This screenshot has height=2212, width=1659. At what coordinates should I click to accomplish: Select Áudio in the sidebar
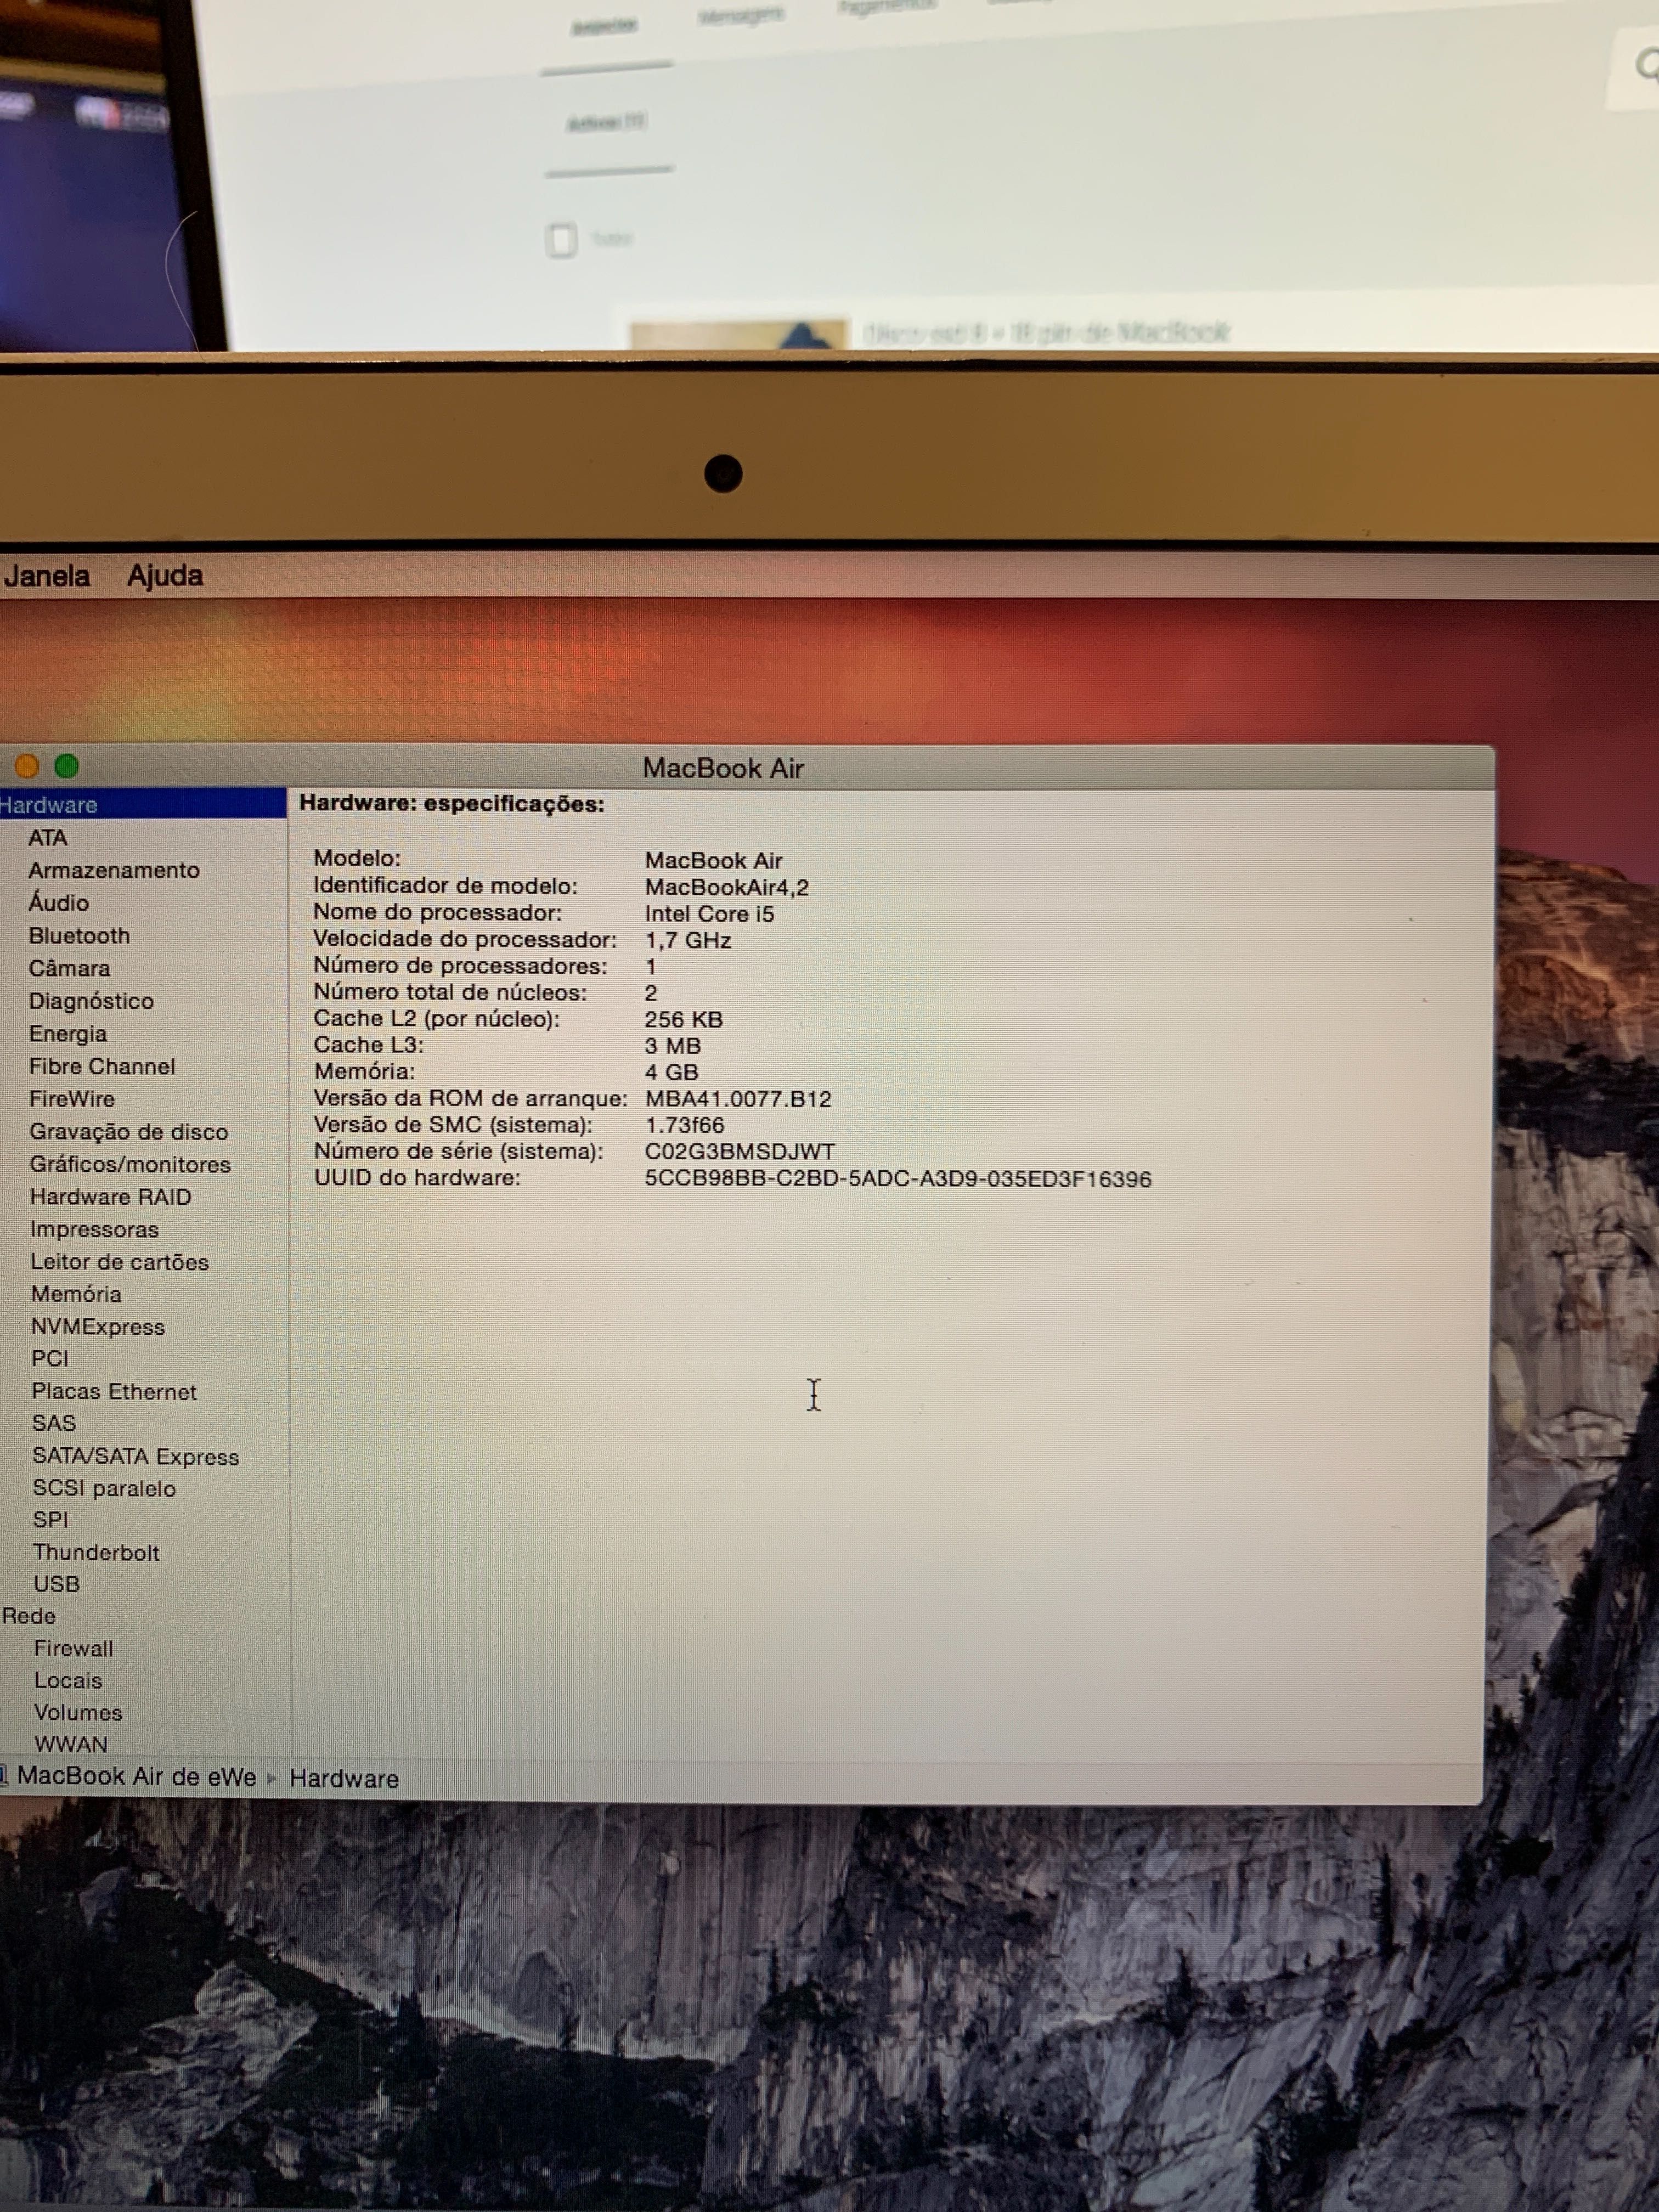pyautogui.click(x=59, y=902)
